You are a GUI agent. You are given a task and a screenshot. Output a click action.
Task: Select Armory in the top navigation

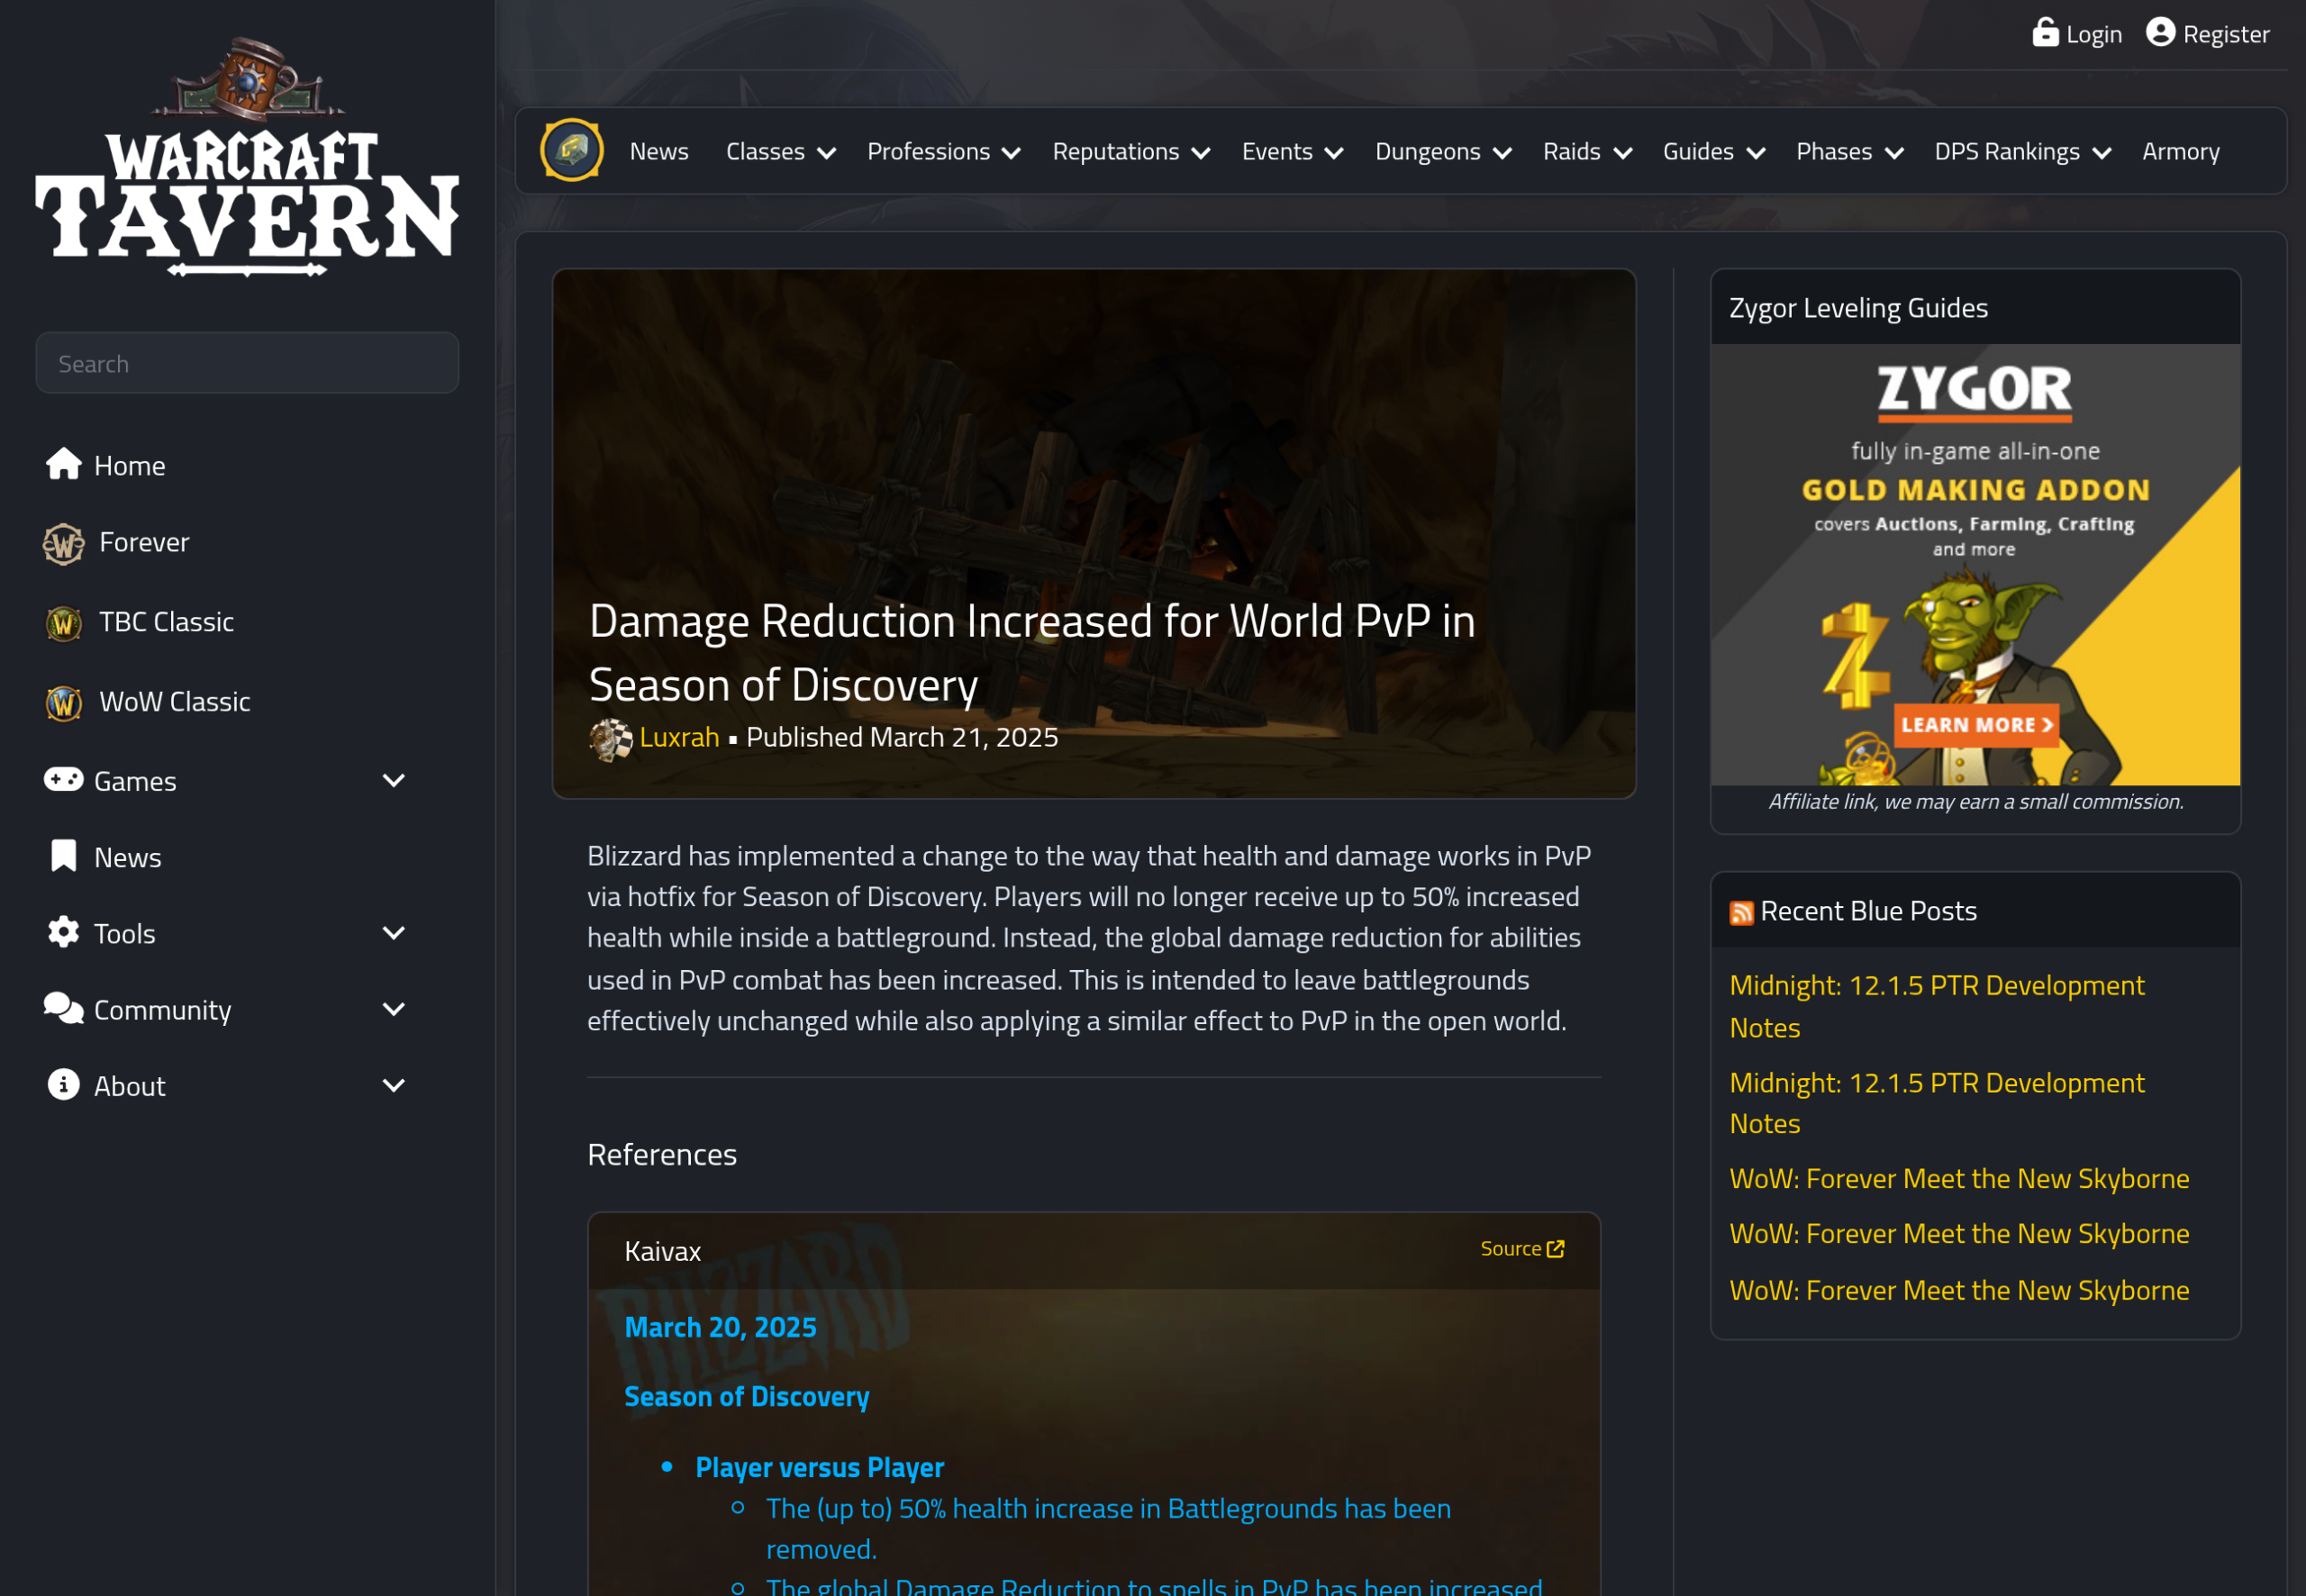(2180, 151)
